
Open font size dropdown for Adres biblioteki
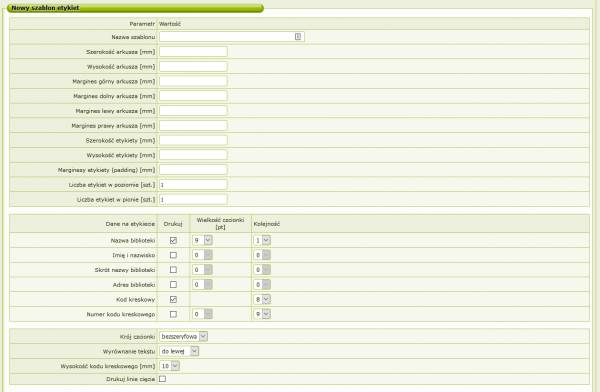pyautogui.click(x=202, y=284)
